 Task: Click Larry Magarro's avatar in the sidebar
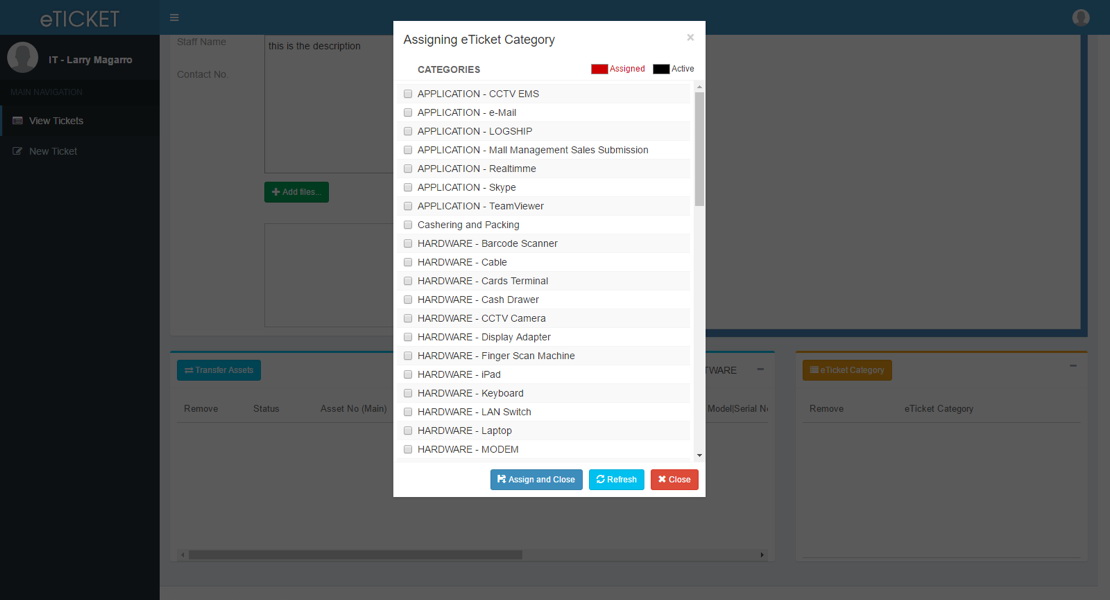click(x=22, y=57)
